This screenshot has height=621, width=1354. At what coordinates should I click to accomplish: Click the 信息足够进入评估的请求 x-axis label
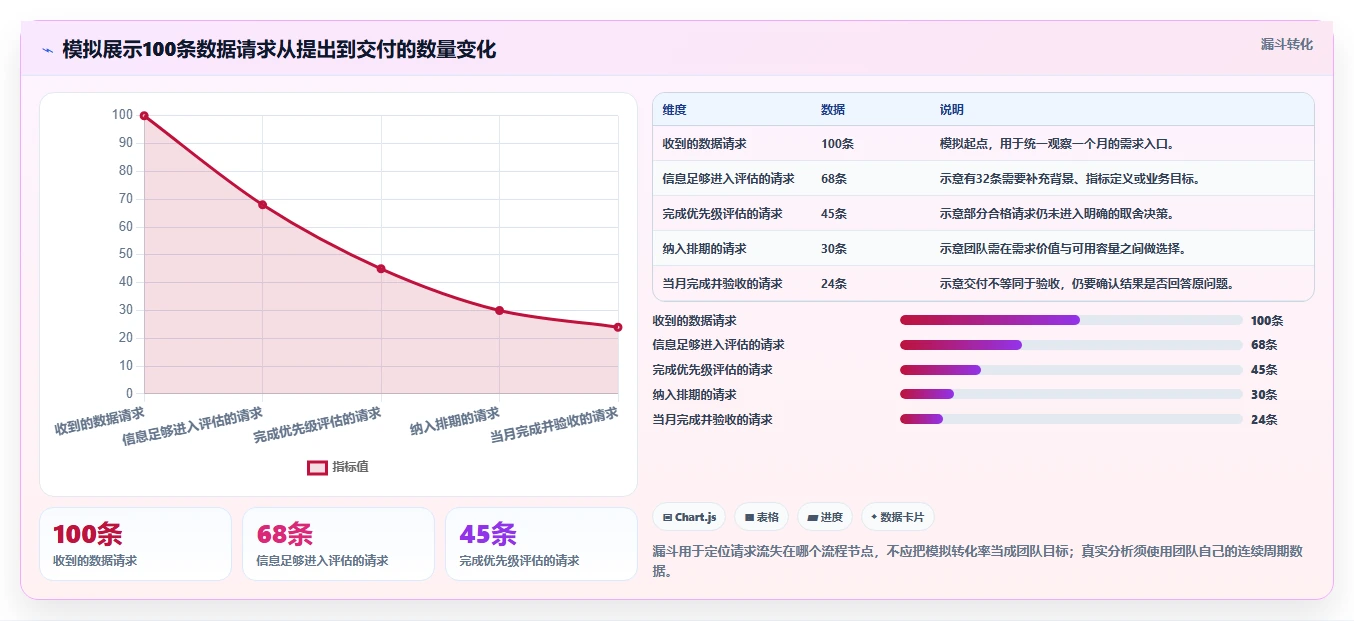pos(193,427)
